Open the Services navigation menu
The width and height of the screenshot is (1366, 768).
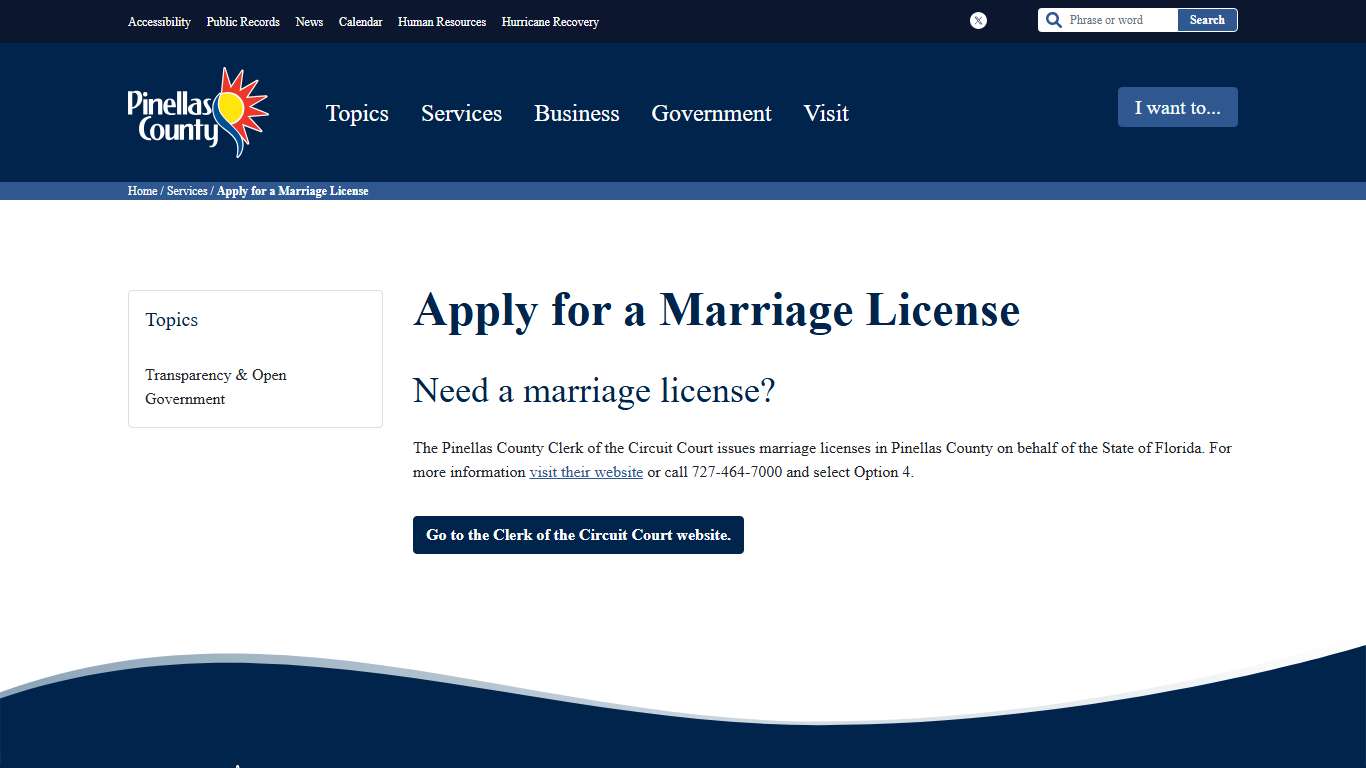(461, 113)
